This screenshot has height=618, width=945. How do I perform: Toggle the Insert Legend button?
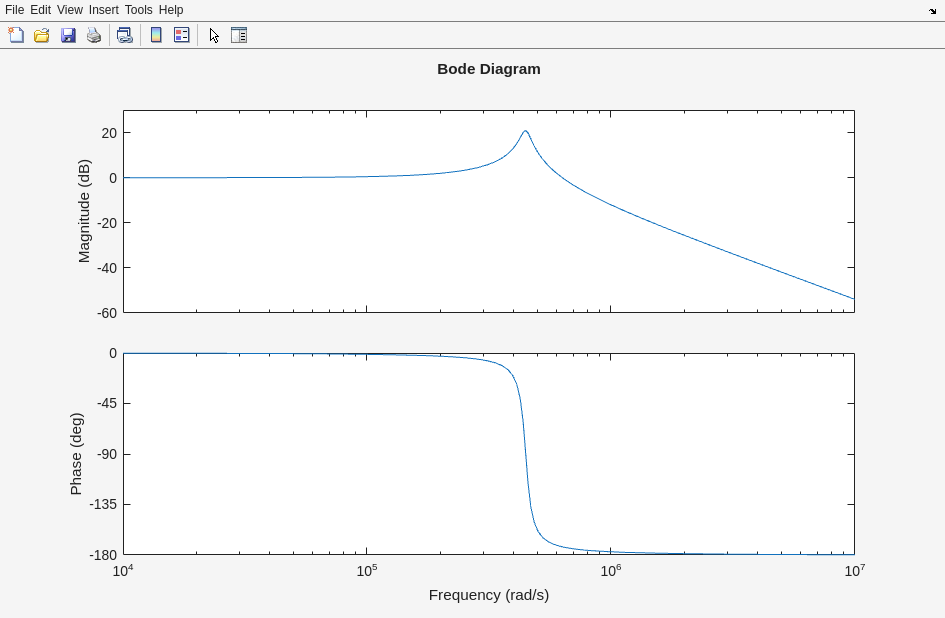point(182,35)
